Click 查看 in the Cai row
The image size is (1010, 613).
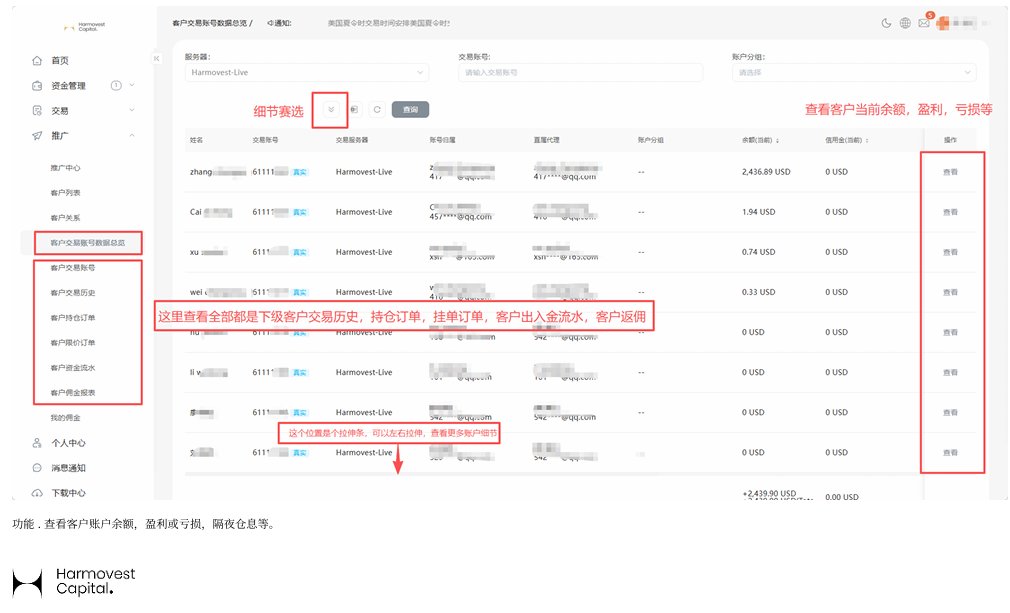pos(950,212)
